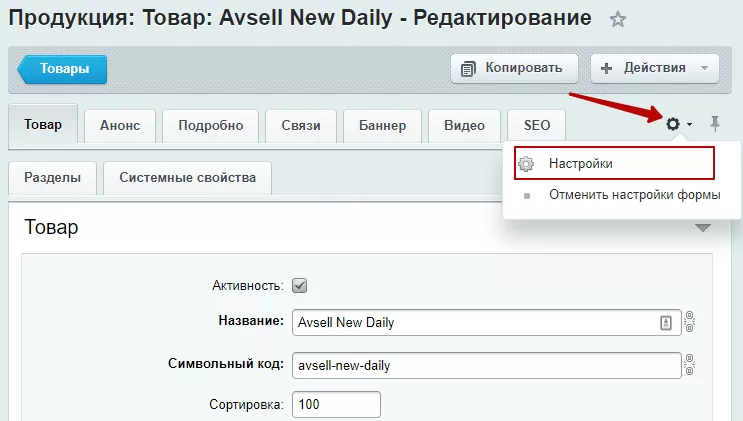Go back via the Товары button

[62, 69]
